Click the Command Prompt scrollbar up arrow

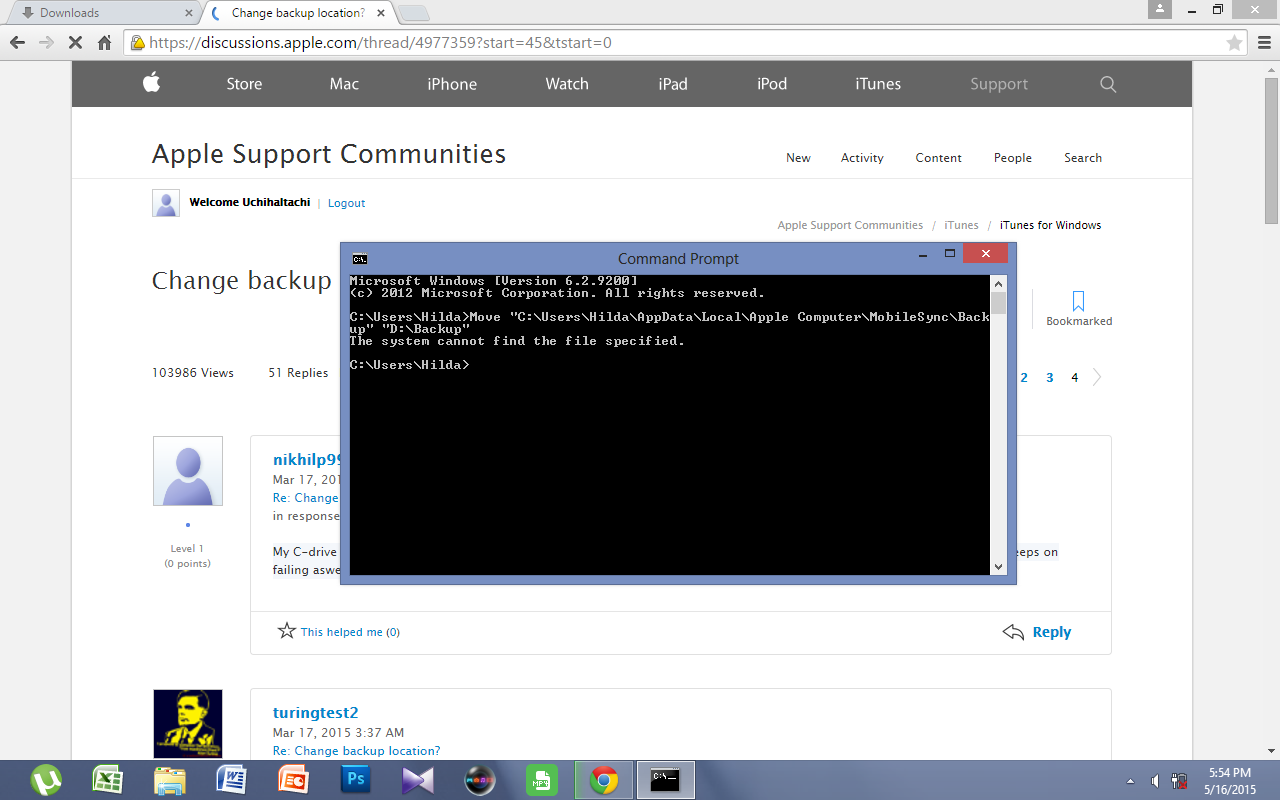point(998,283)
